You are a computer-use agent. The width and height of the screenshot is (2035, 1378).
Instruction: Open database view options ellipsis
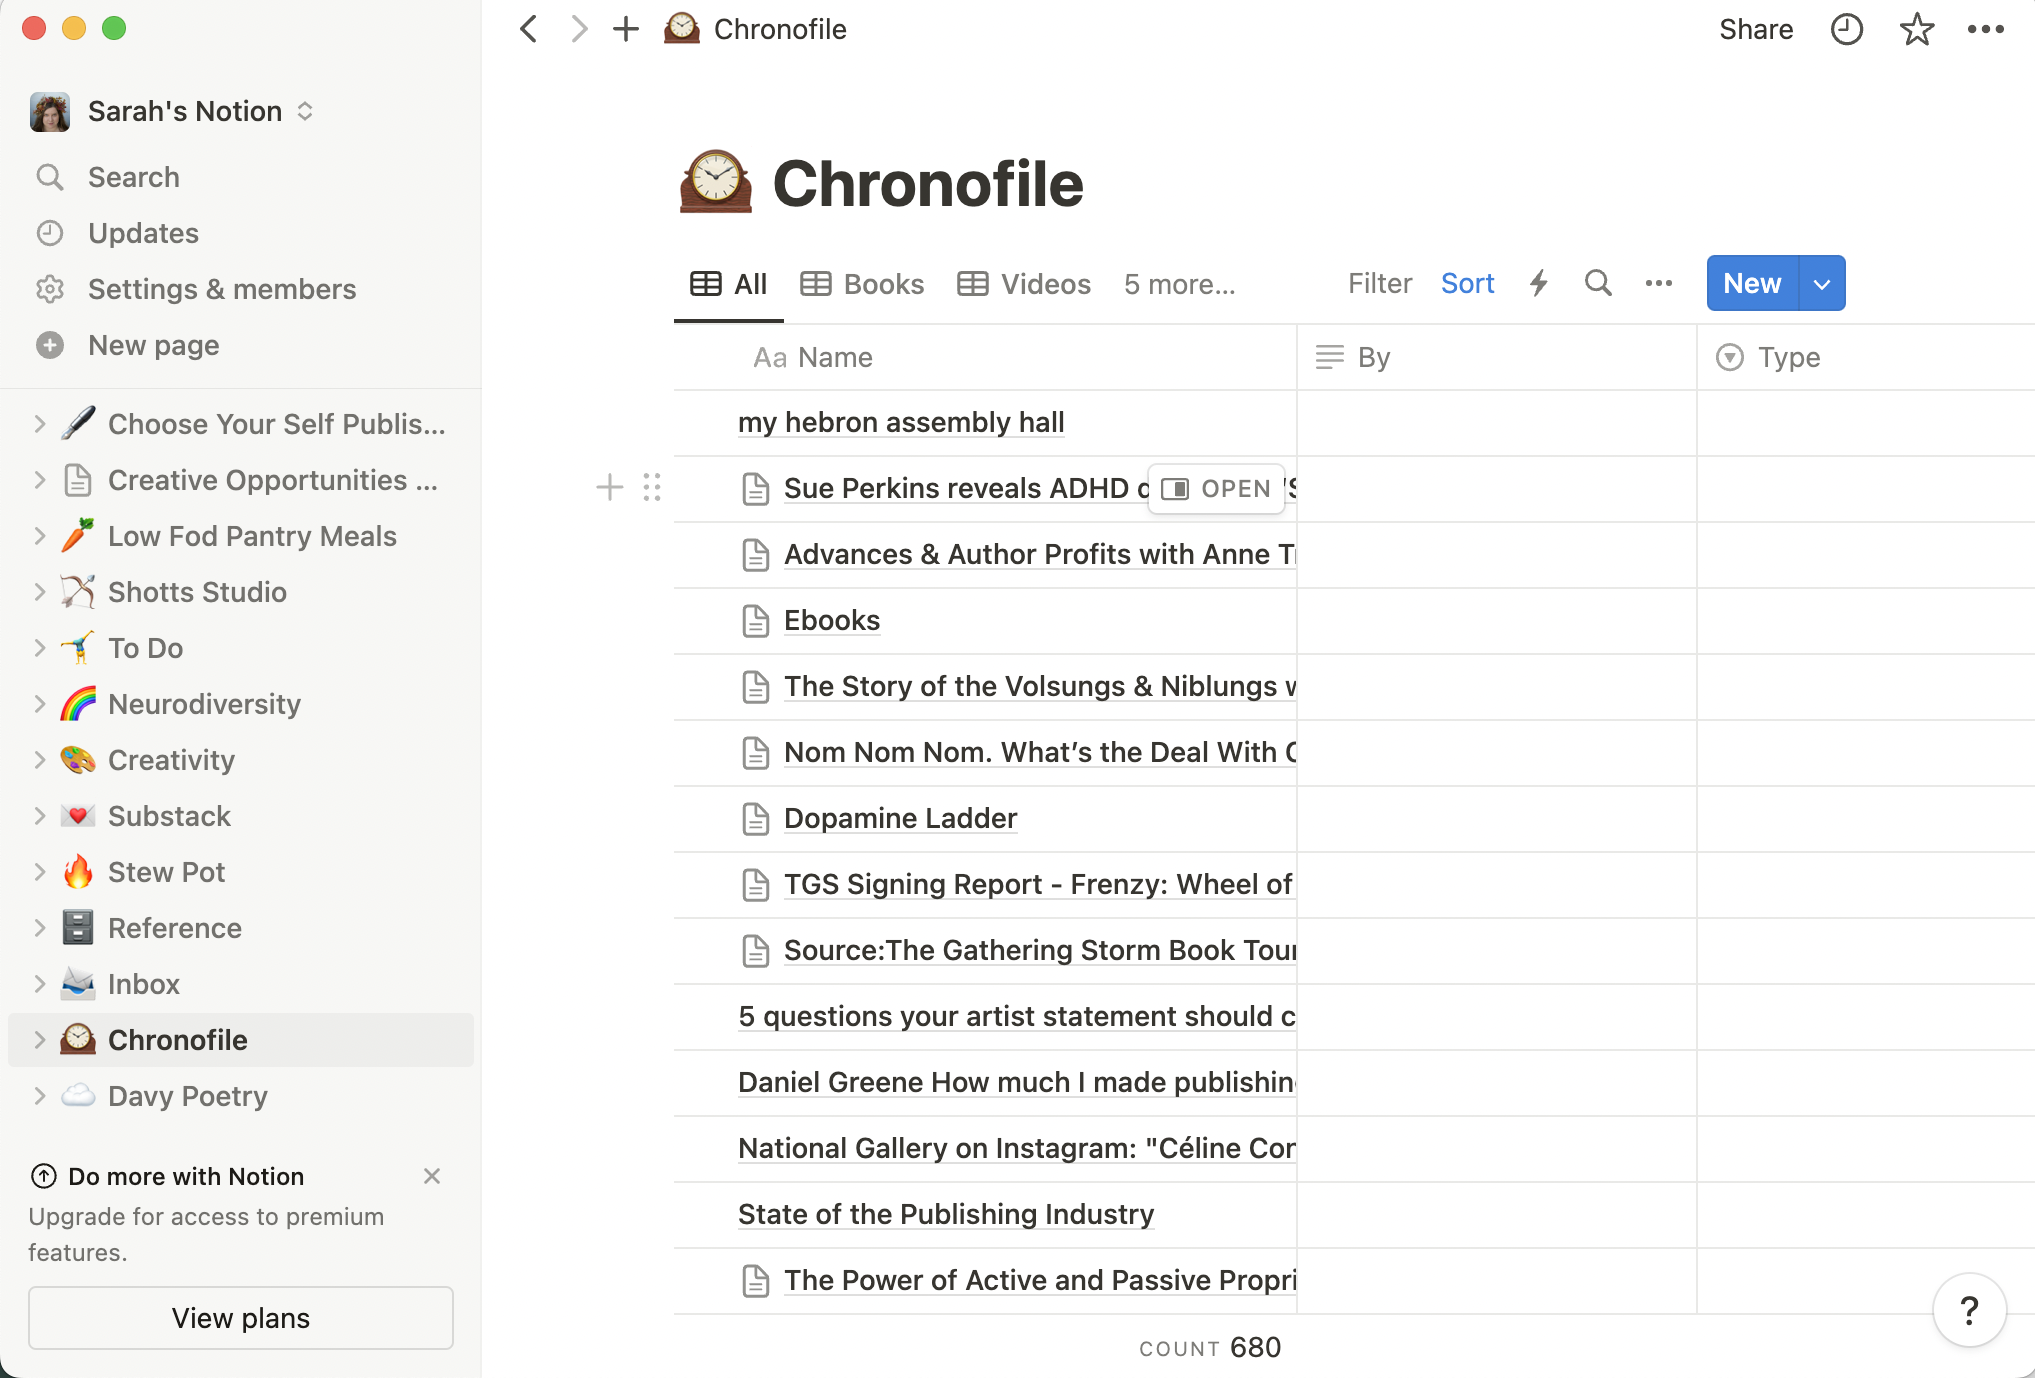[x=1658, y=284]
